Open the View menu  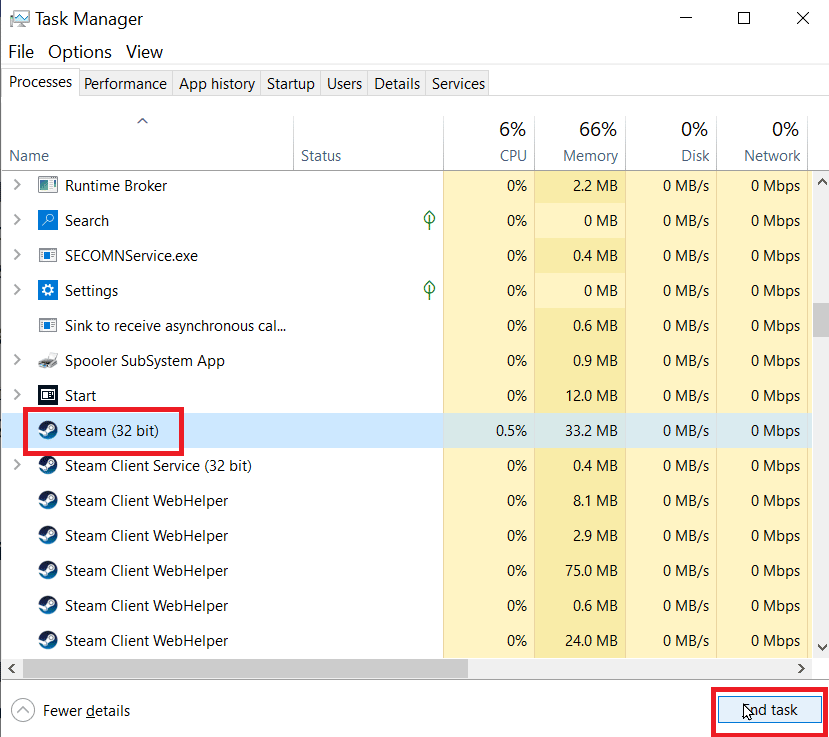(144, 51)
